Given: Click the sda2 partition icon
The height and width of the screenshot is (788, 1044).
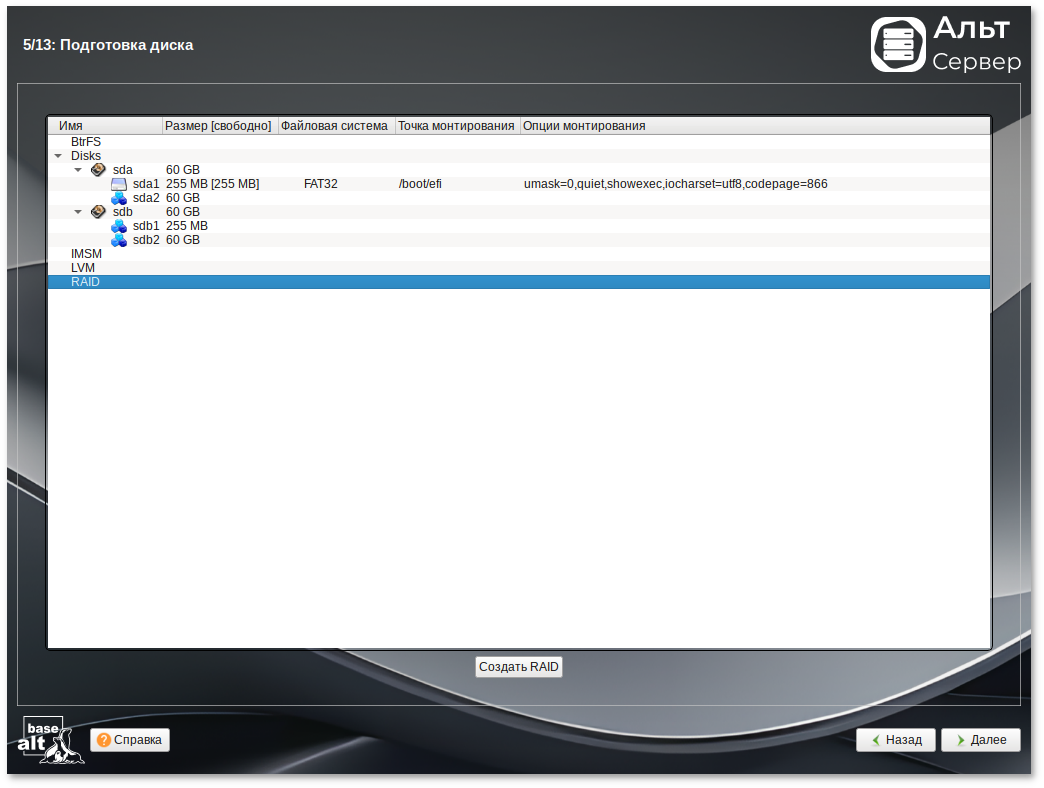Looking at the screenshot, I should [x=119, y=198].
